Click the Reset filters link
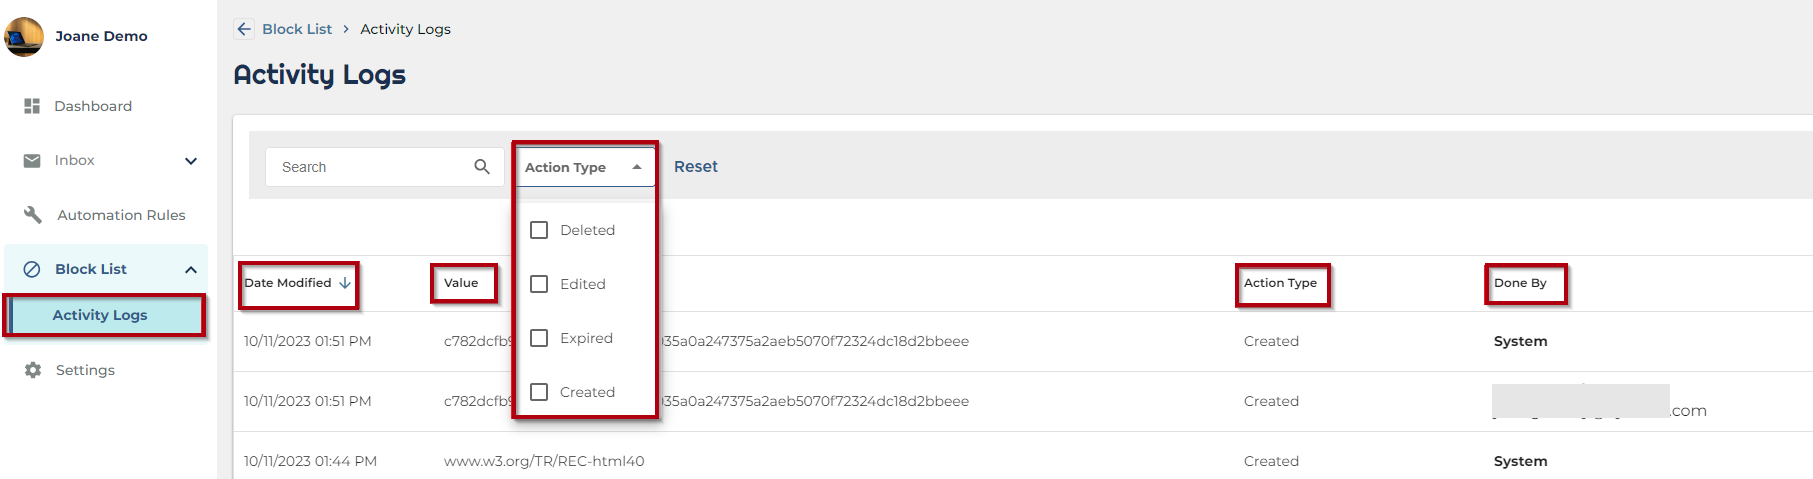Screen dimensions: 1813x479 point(696,167)
